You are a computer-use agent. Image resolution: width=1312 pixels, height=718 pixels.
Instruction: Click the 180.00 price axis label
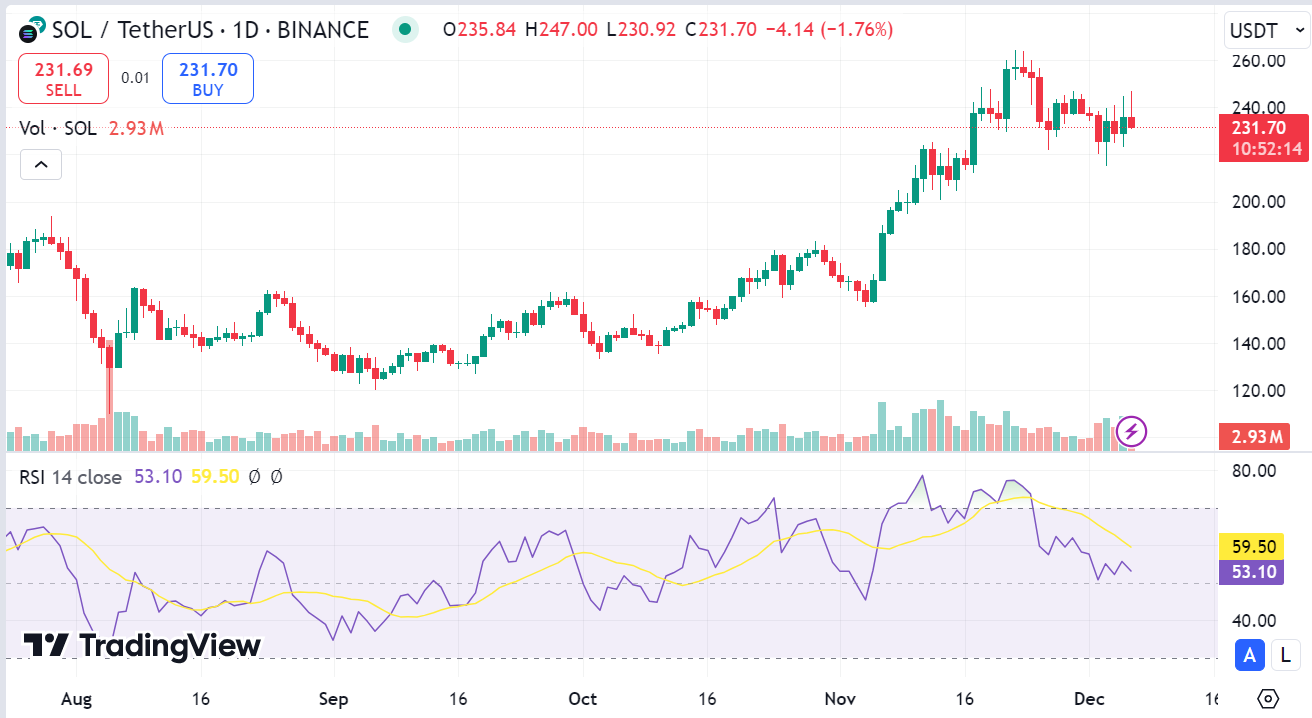tap(1259, 249)
